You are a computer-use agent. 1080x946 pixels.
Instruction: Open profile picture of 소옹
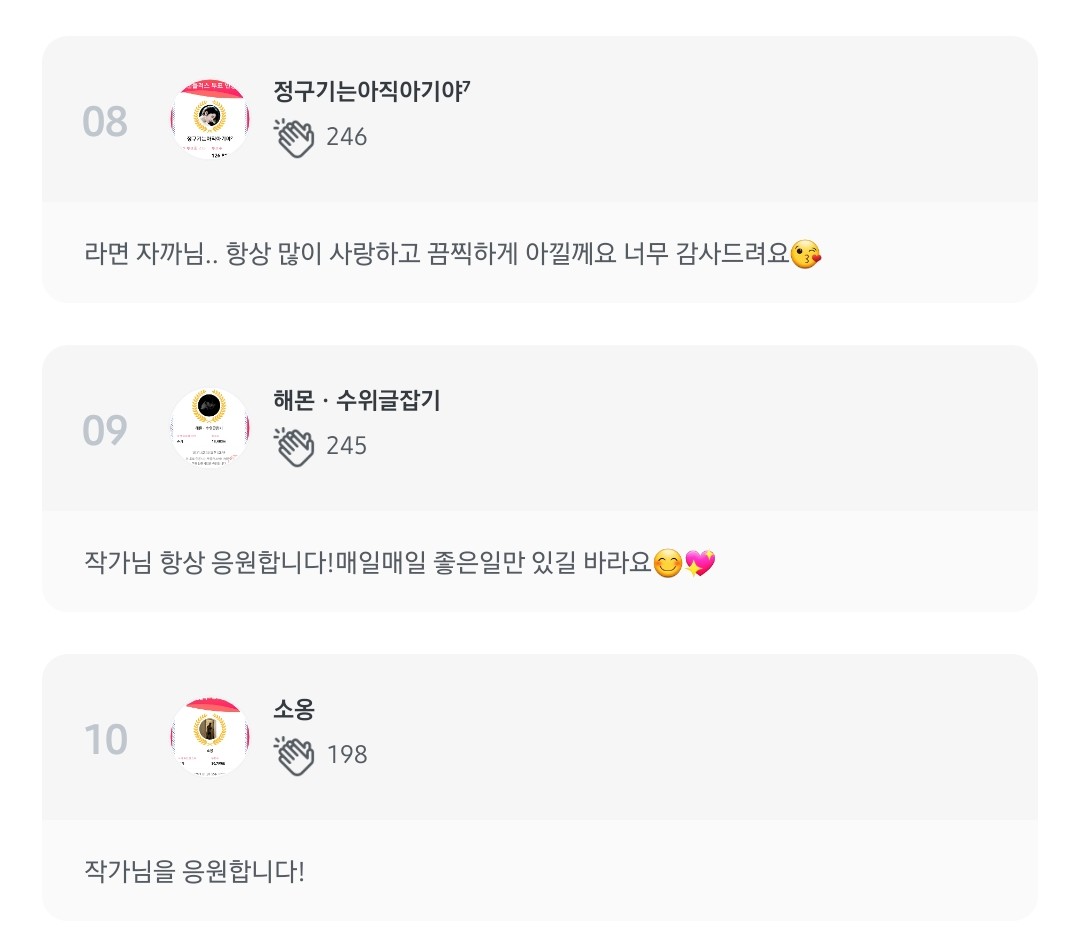[210, 737]
